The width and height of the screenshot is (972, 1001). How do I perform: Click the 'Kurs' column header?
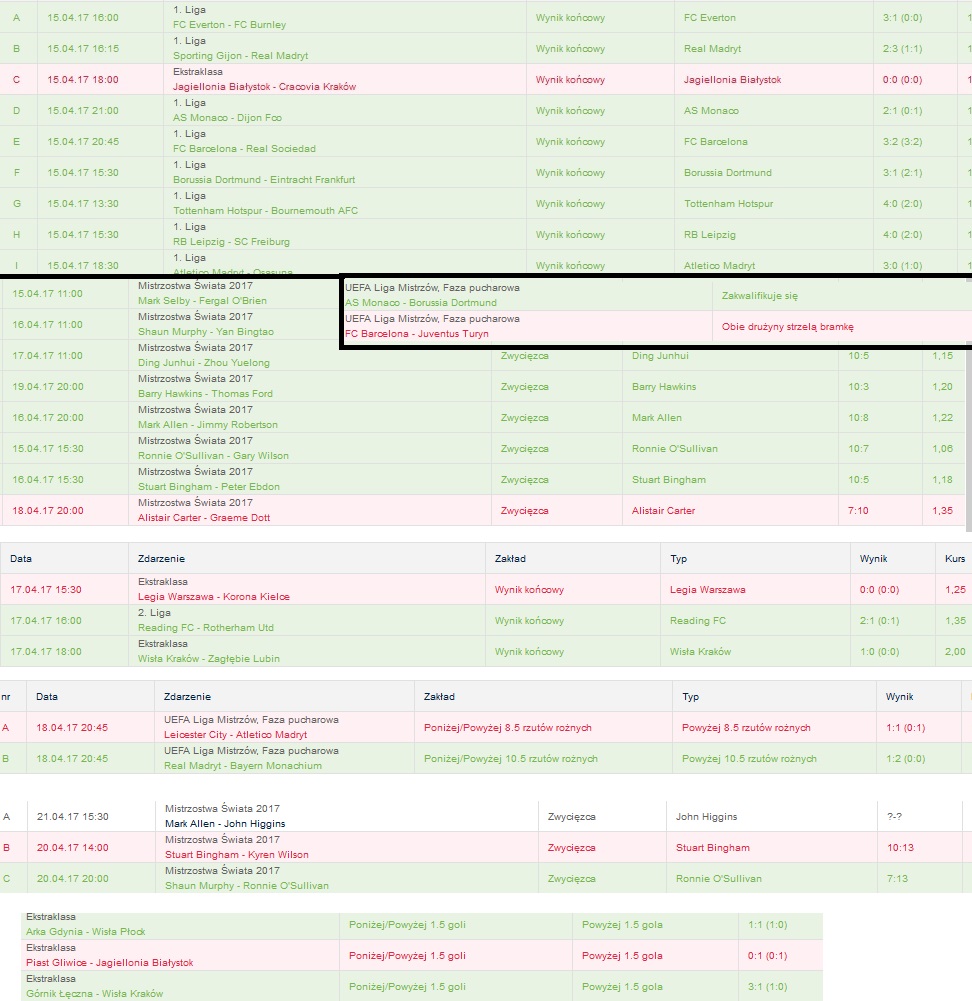click(955, 559)
